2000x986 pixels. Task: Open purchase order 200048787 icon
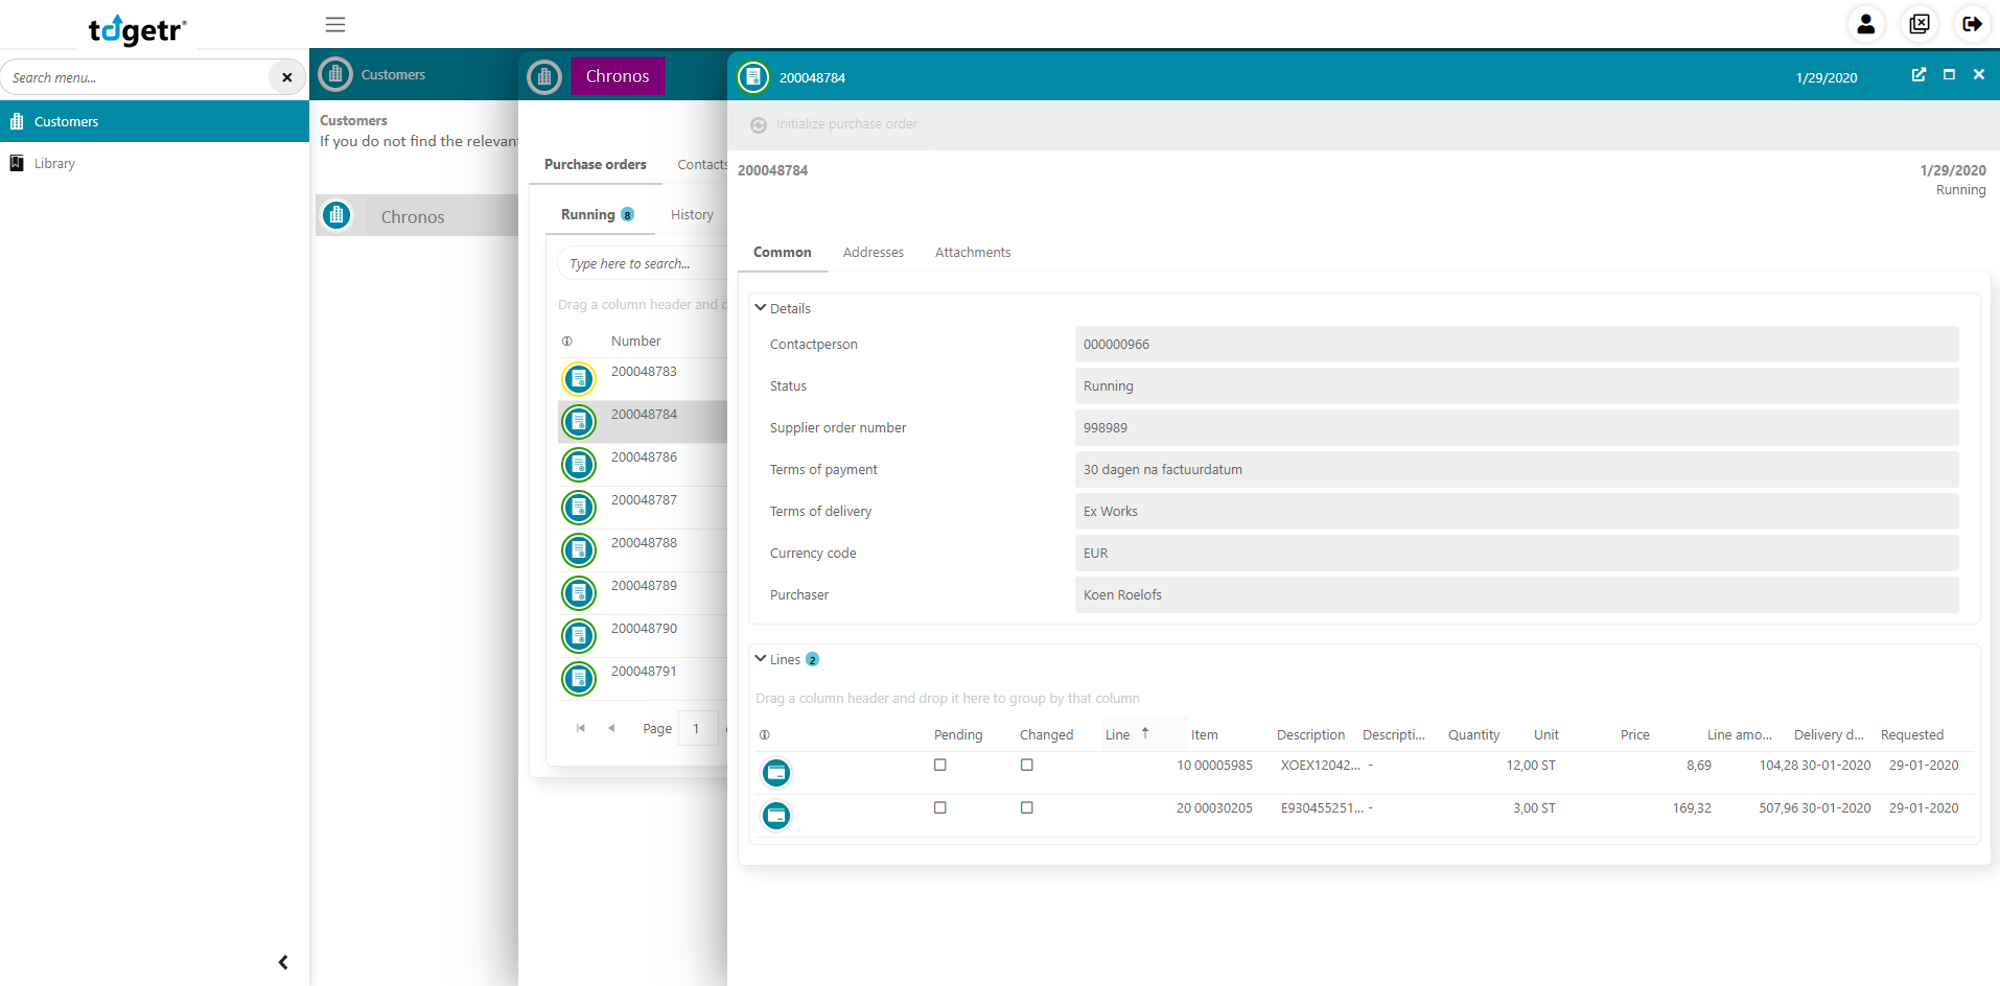point(579,508)
